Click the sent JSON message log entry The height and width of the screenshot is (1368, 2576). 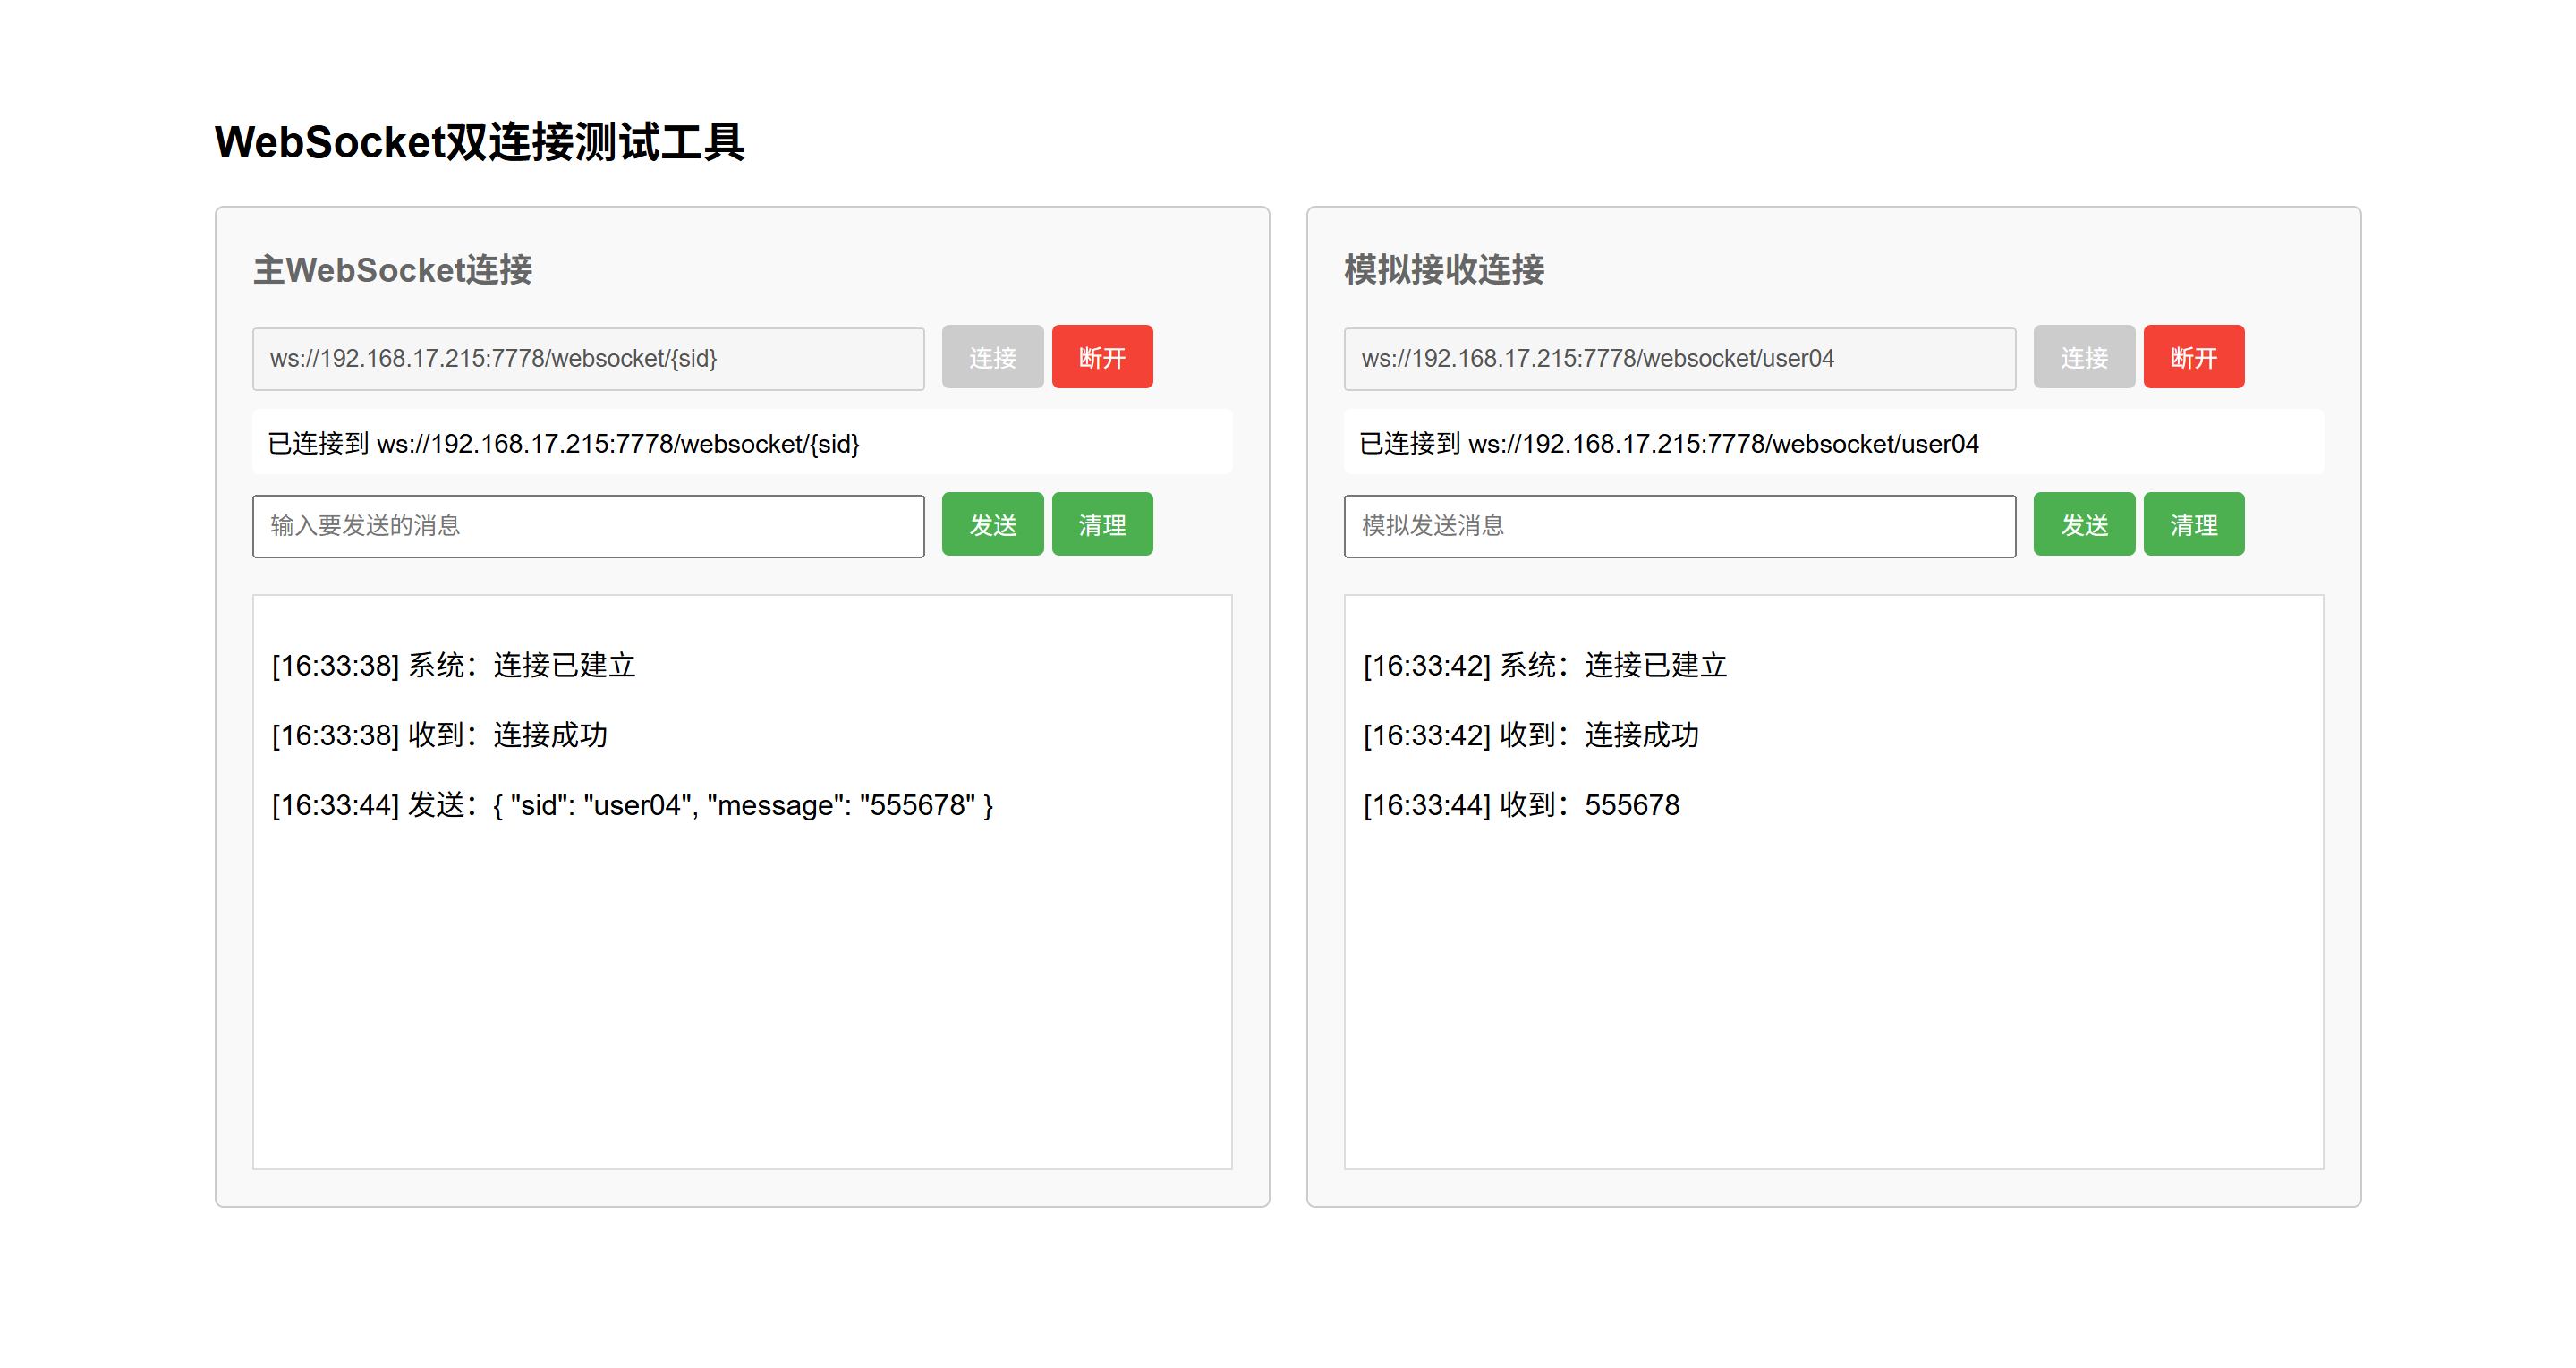632,805
